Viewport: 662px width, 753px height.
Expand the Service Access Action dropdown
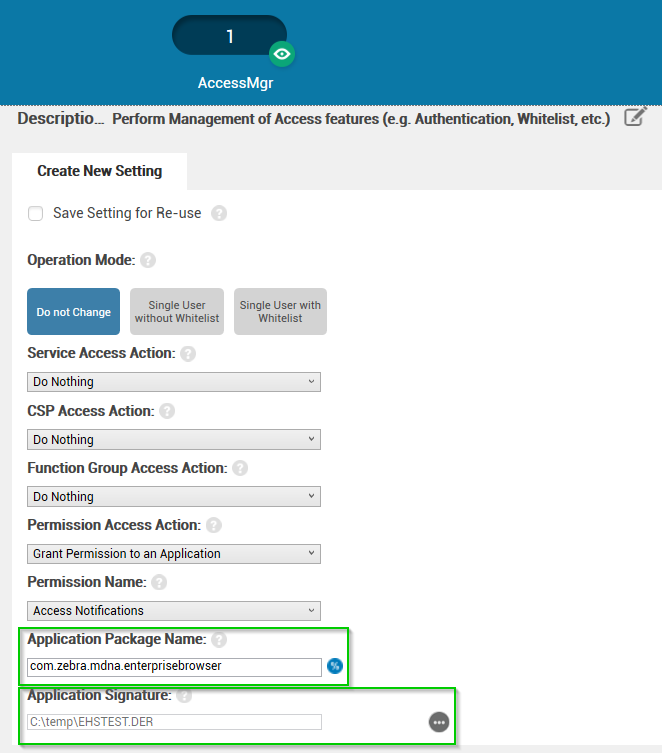tap(174, 382)
